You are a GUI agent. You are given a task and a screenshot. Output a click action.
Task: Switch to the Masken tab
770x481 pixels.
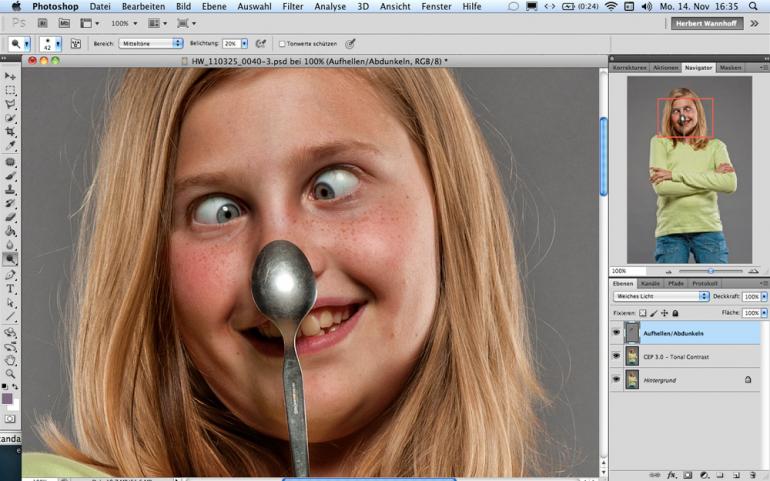coord(730,68)
